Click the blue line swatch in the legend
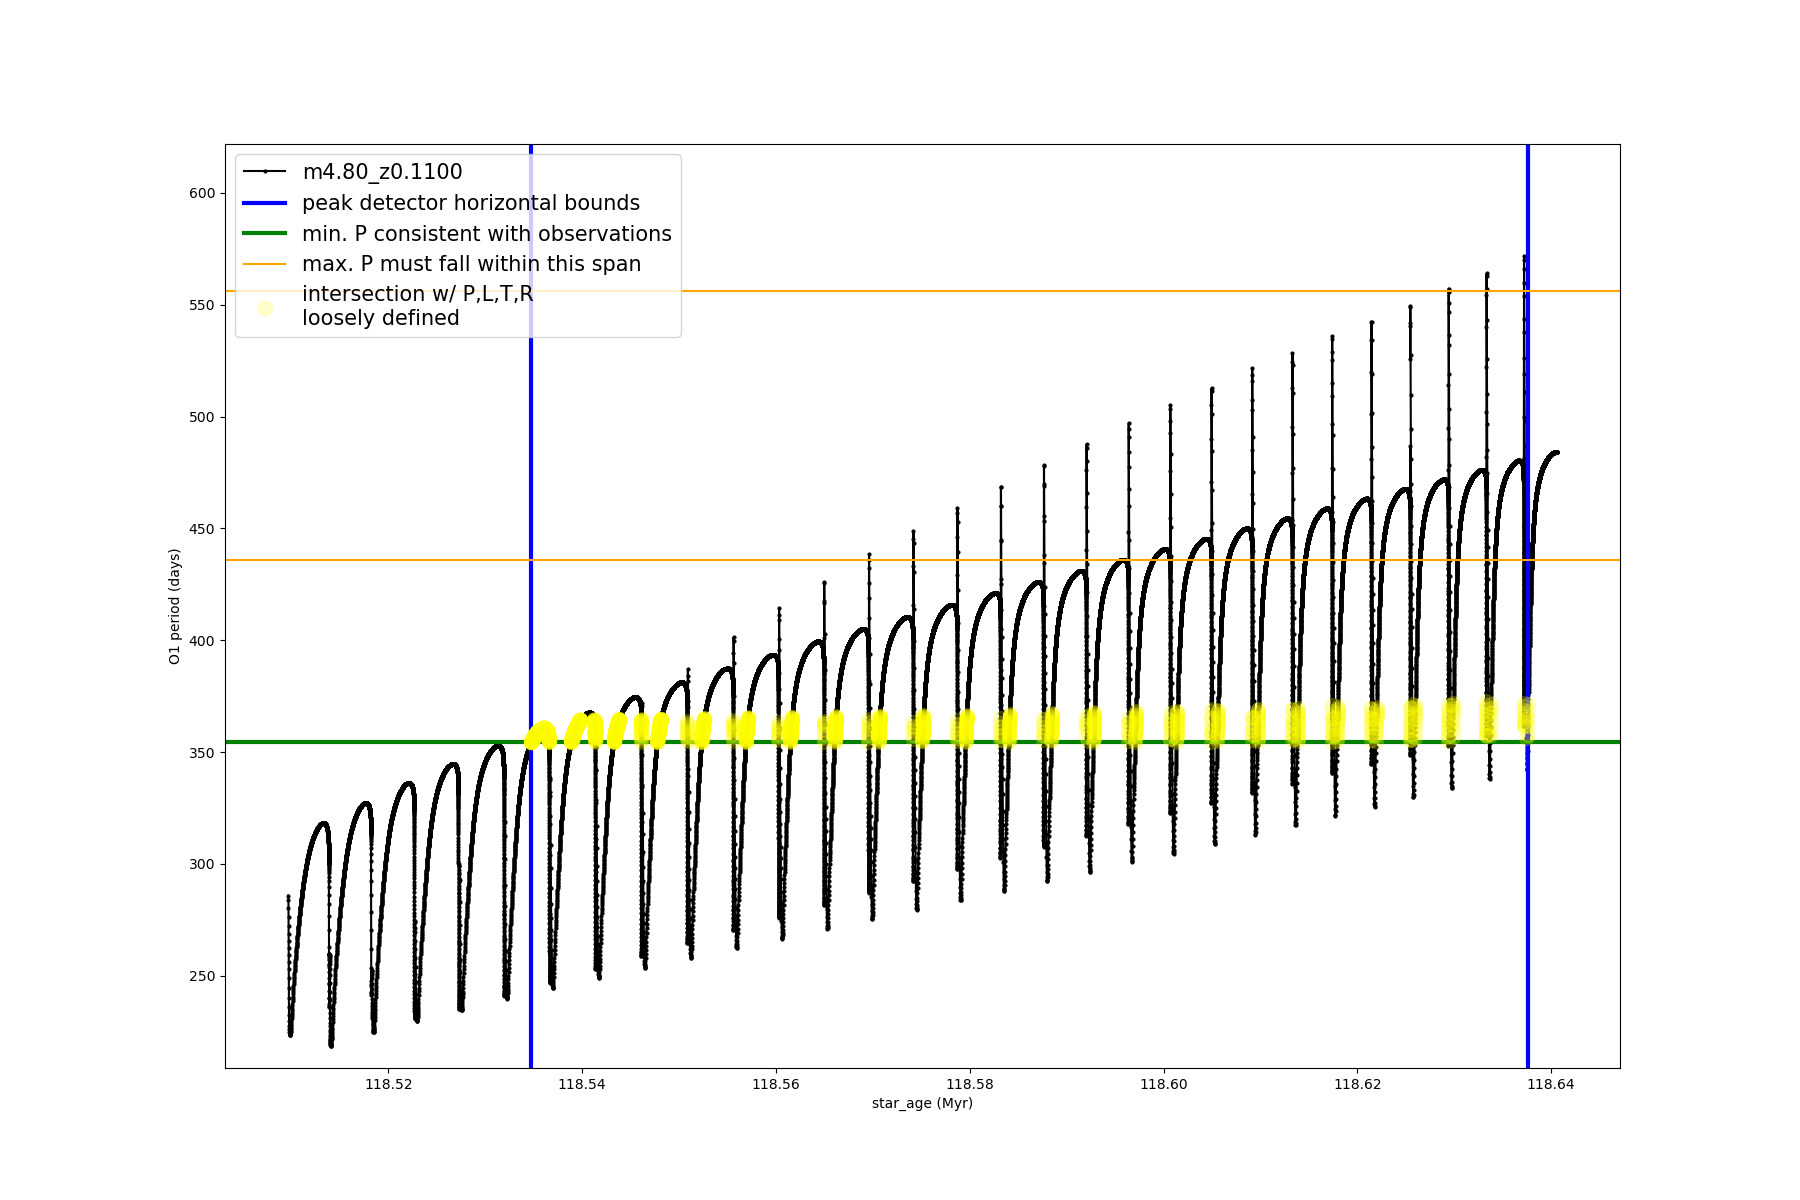The height and width of the screenshot is (1200, 1800). (x=265, y=203)
